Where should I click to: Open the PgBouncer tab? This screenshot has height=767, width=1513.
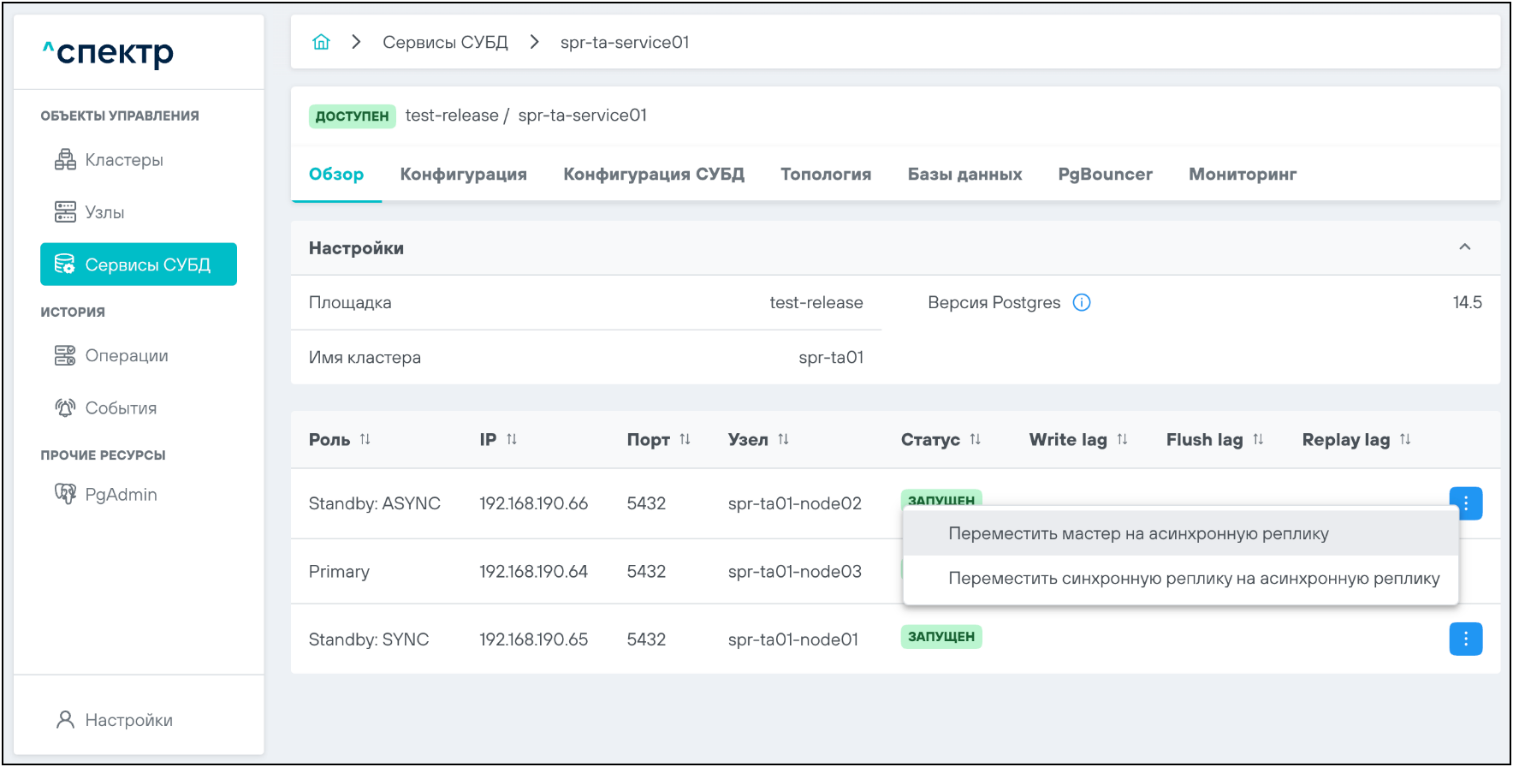1105,174
